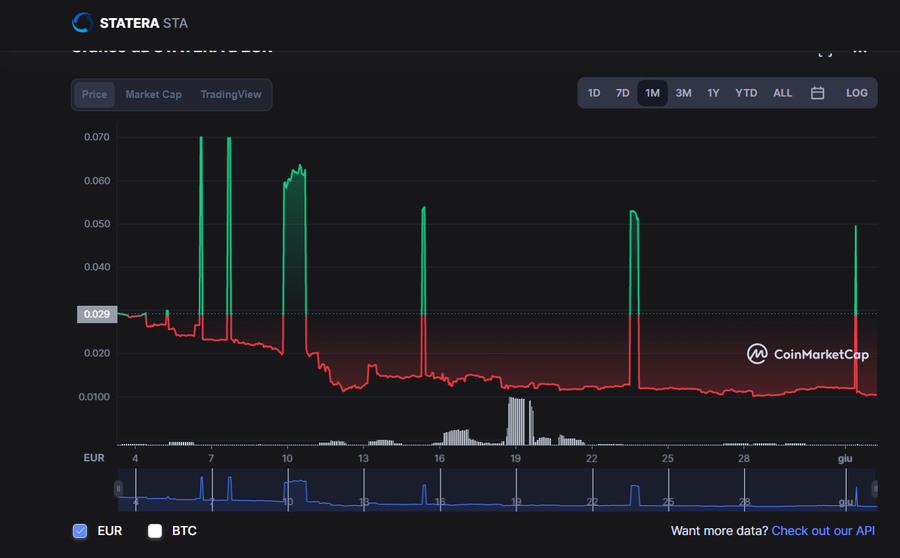Grab the left range selector handle
Image resolution: width=900 pixels, height=558 pixels.
click(118, 489)
